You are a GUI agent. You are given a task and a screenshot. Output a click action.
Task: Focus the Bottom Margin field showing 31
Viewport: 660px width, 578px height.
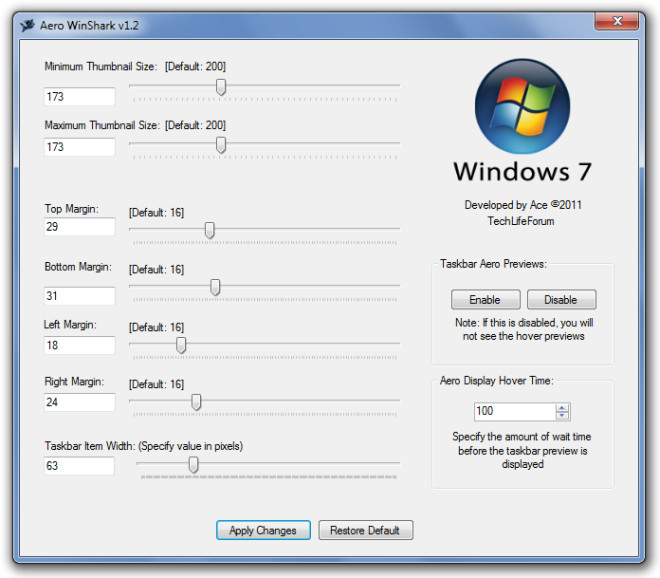pyautogui.click(x=80, y=296)
